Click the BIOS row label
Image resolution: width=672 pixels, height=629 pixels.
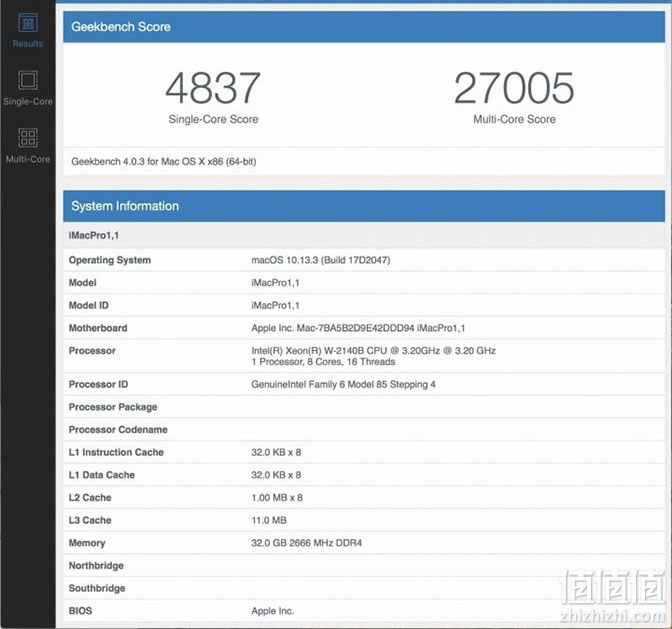[x=80, y=611]
